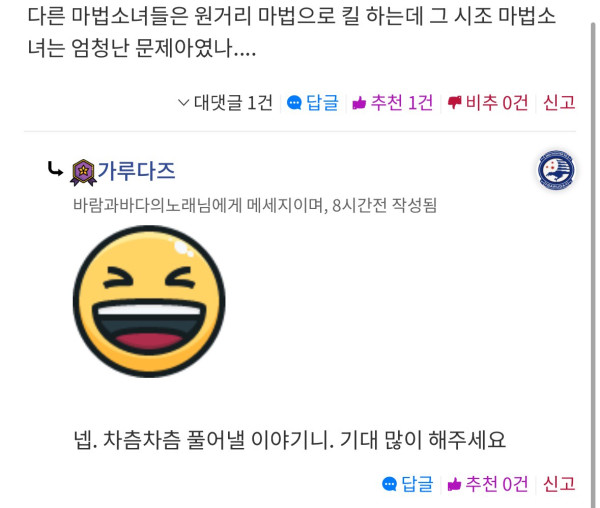Click the blue speech bubble icon beside bottom 답글
600x508 pixels.
point(389,484)
